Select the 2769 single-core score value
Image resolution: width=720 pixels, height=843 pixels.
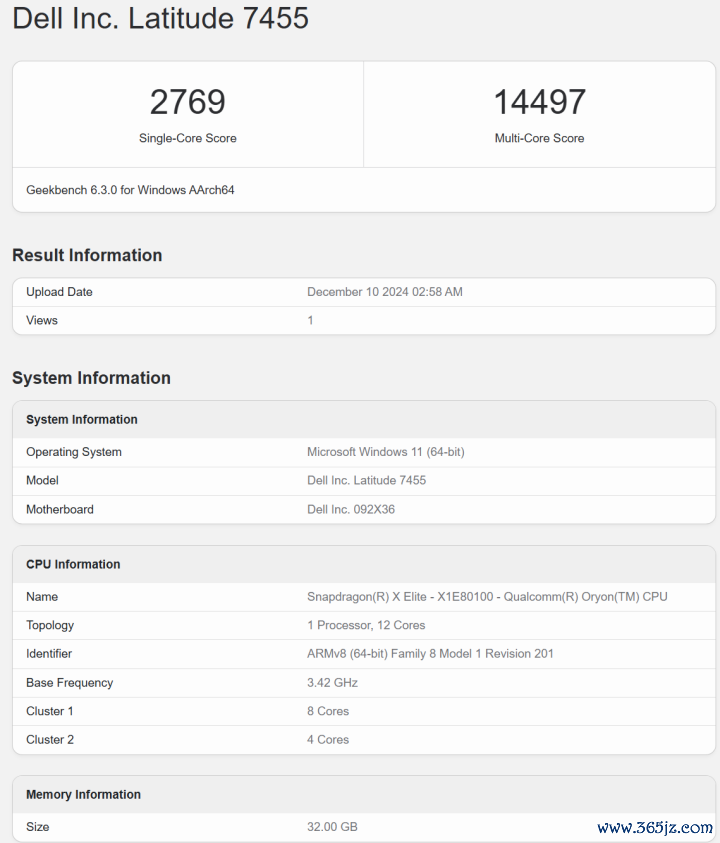[x=188, y=102]
